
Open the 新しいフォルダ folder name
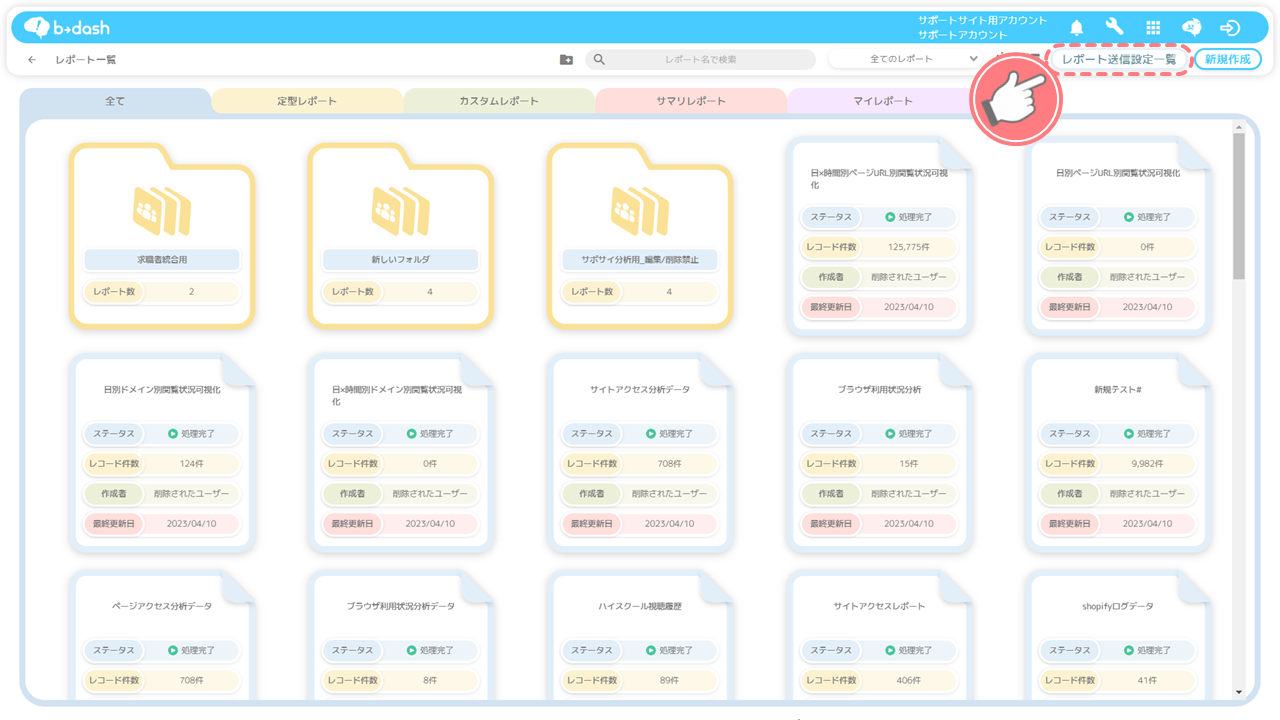(401, 260)
